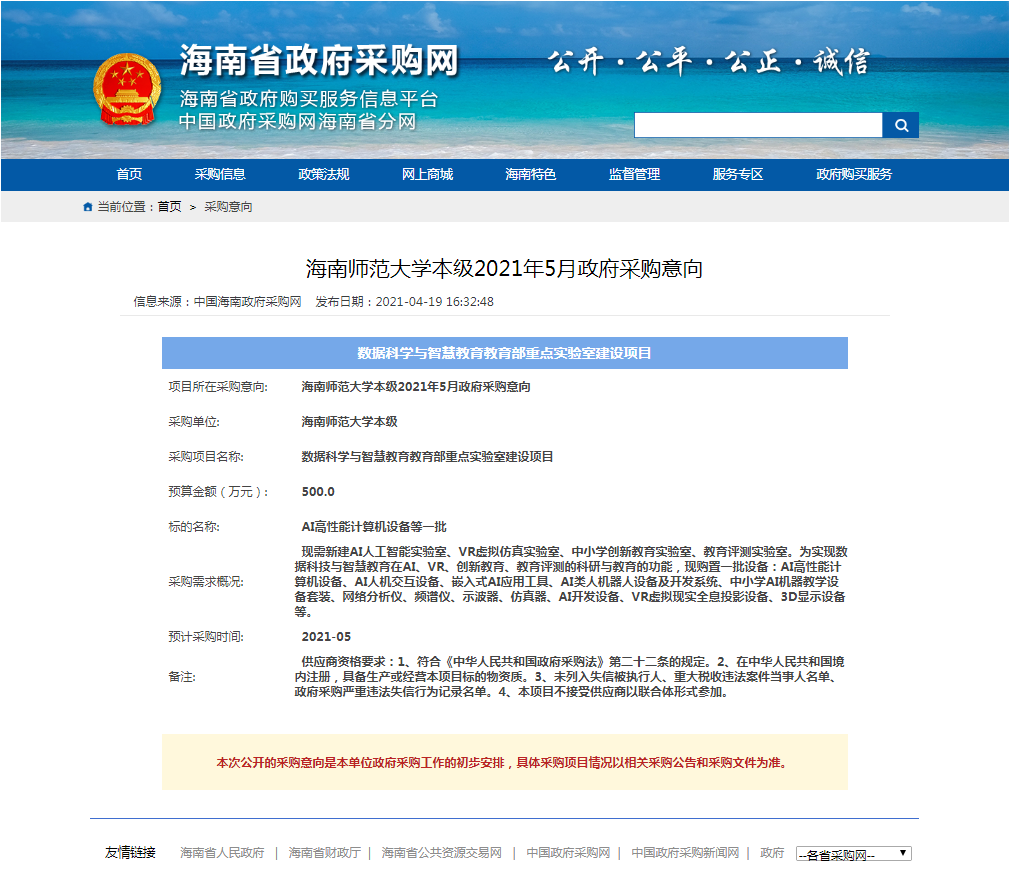
Task: Click the 采购单位 value 海南师范大学本级
Action: tap(349, 421)
